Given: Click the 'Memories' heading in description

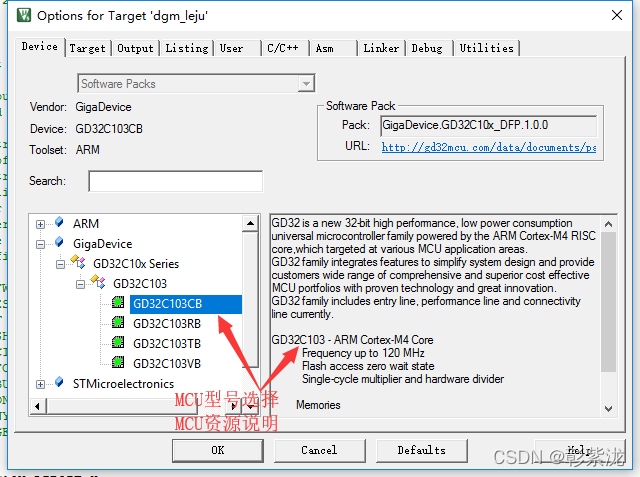Looking at the screenshot, I should click(318, 405).
